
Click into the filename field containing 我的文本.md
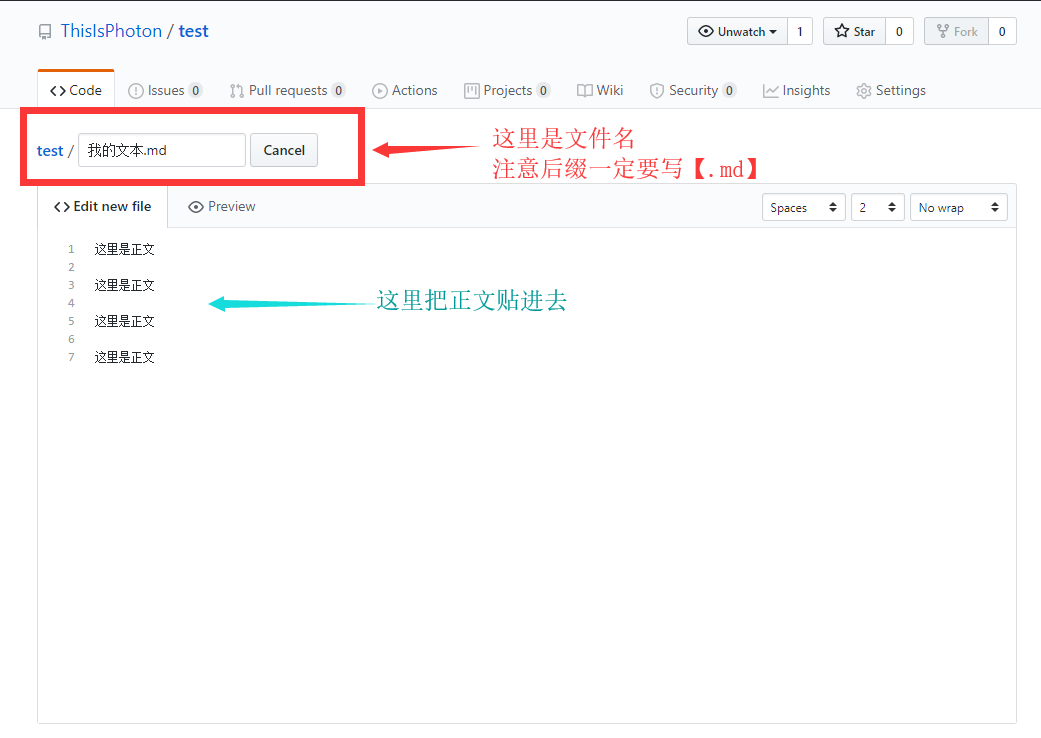[162, 150]
